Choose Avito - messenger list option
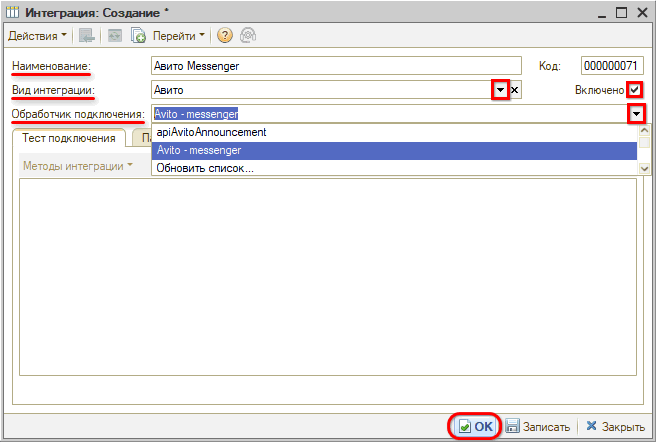The width and height of the screenshot is (656, 442). point(199,150)
